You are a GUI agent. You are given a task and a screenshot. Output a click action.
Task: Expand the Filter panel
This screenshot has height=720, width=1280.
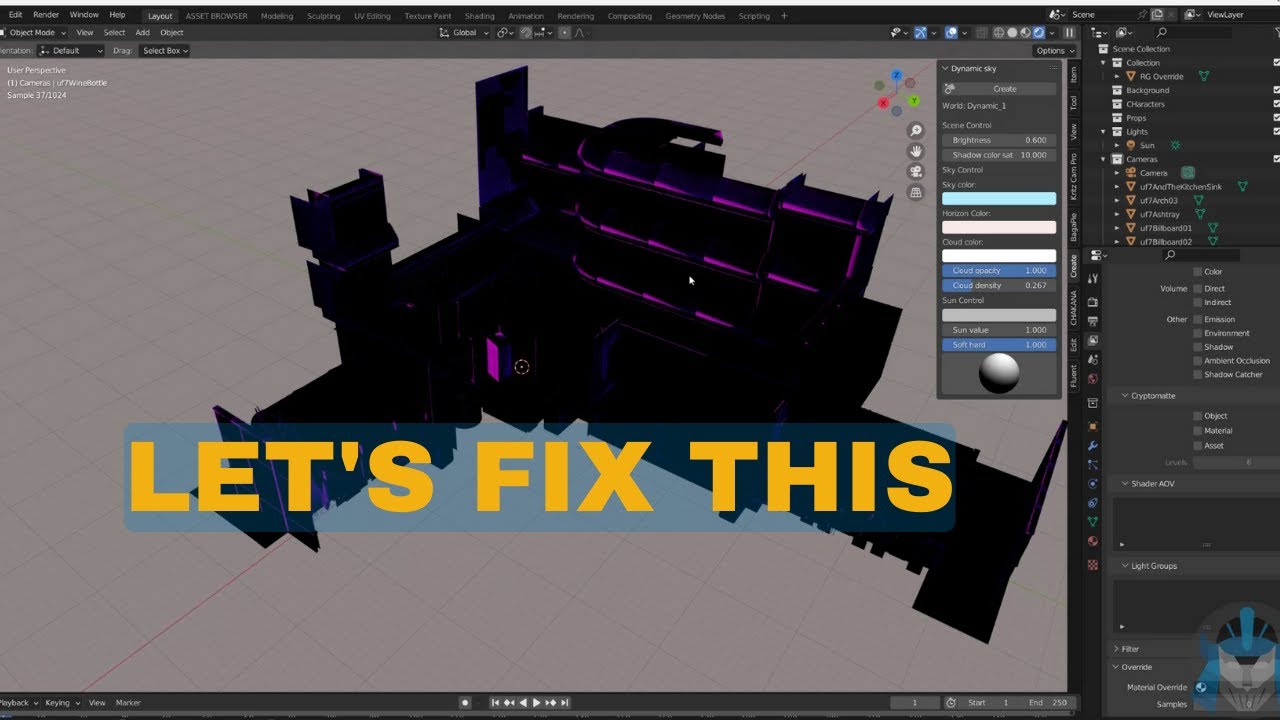(1116, 649)
